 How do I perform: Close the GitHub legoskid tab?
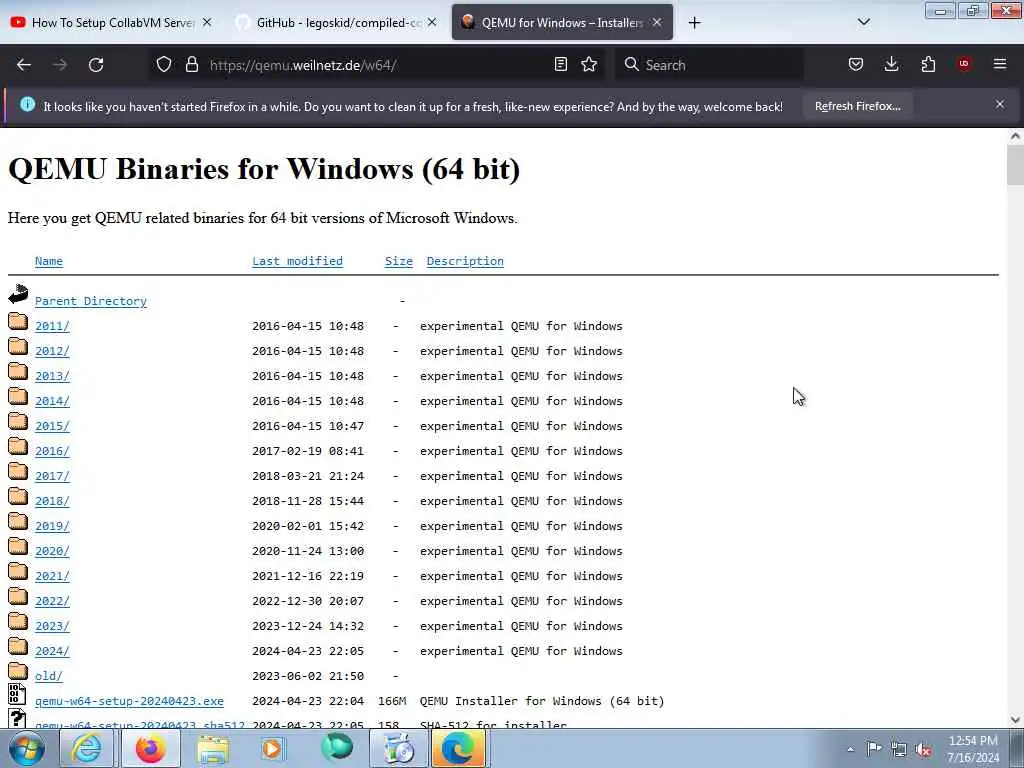(432, 22)
